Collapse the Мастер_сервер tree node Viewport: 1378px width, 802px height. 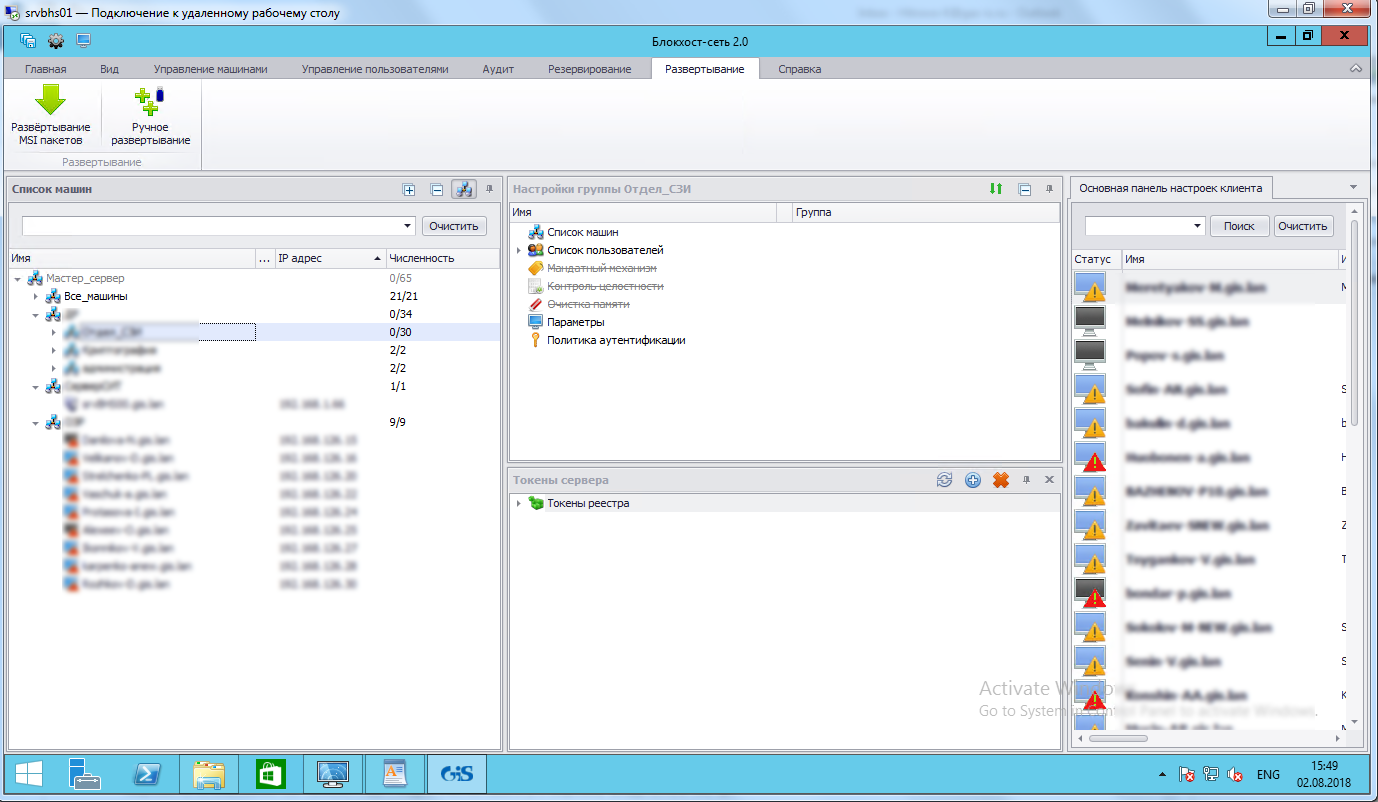click(17, 278)
